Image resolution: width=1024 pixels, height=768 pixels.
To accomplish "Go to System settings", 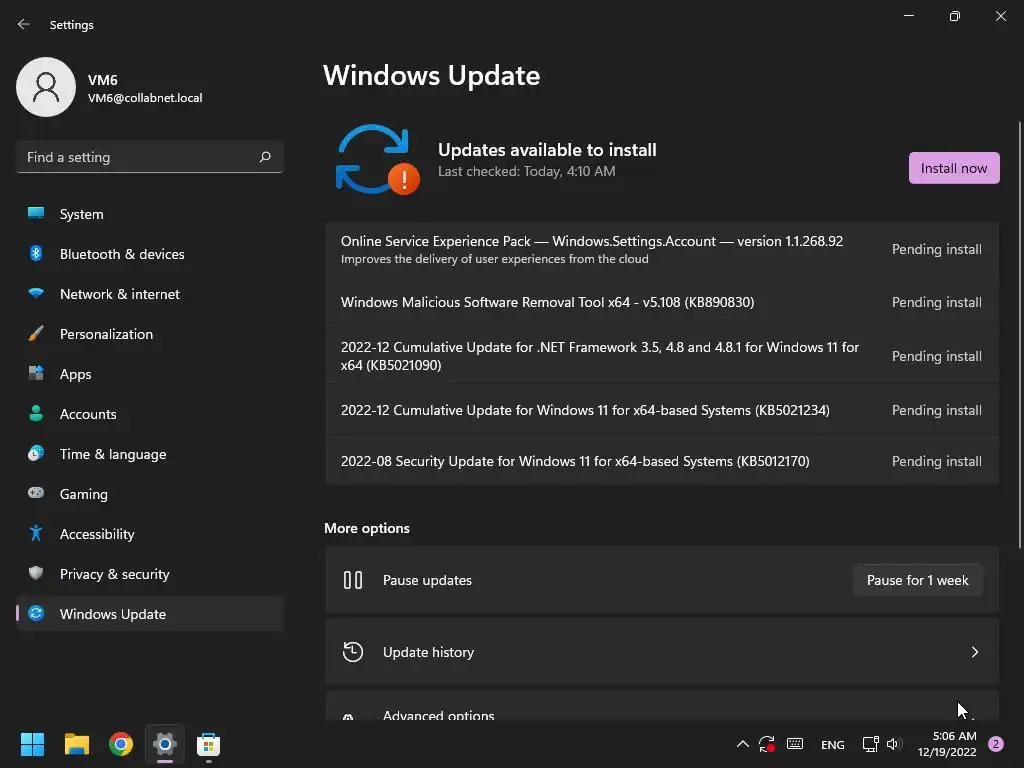I will [150, 214].
